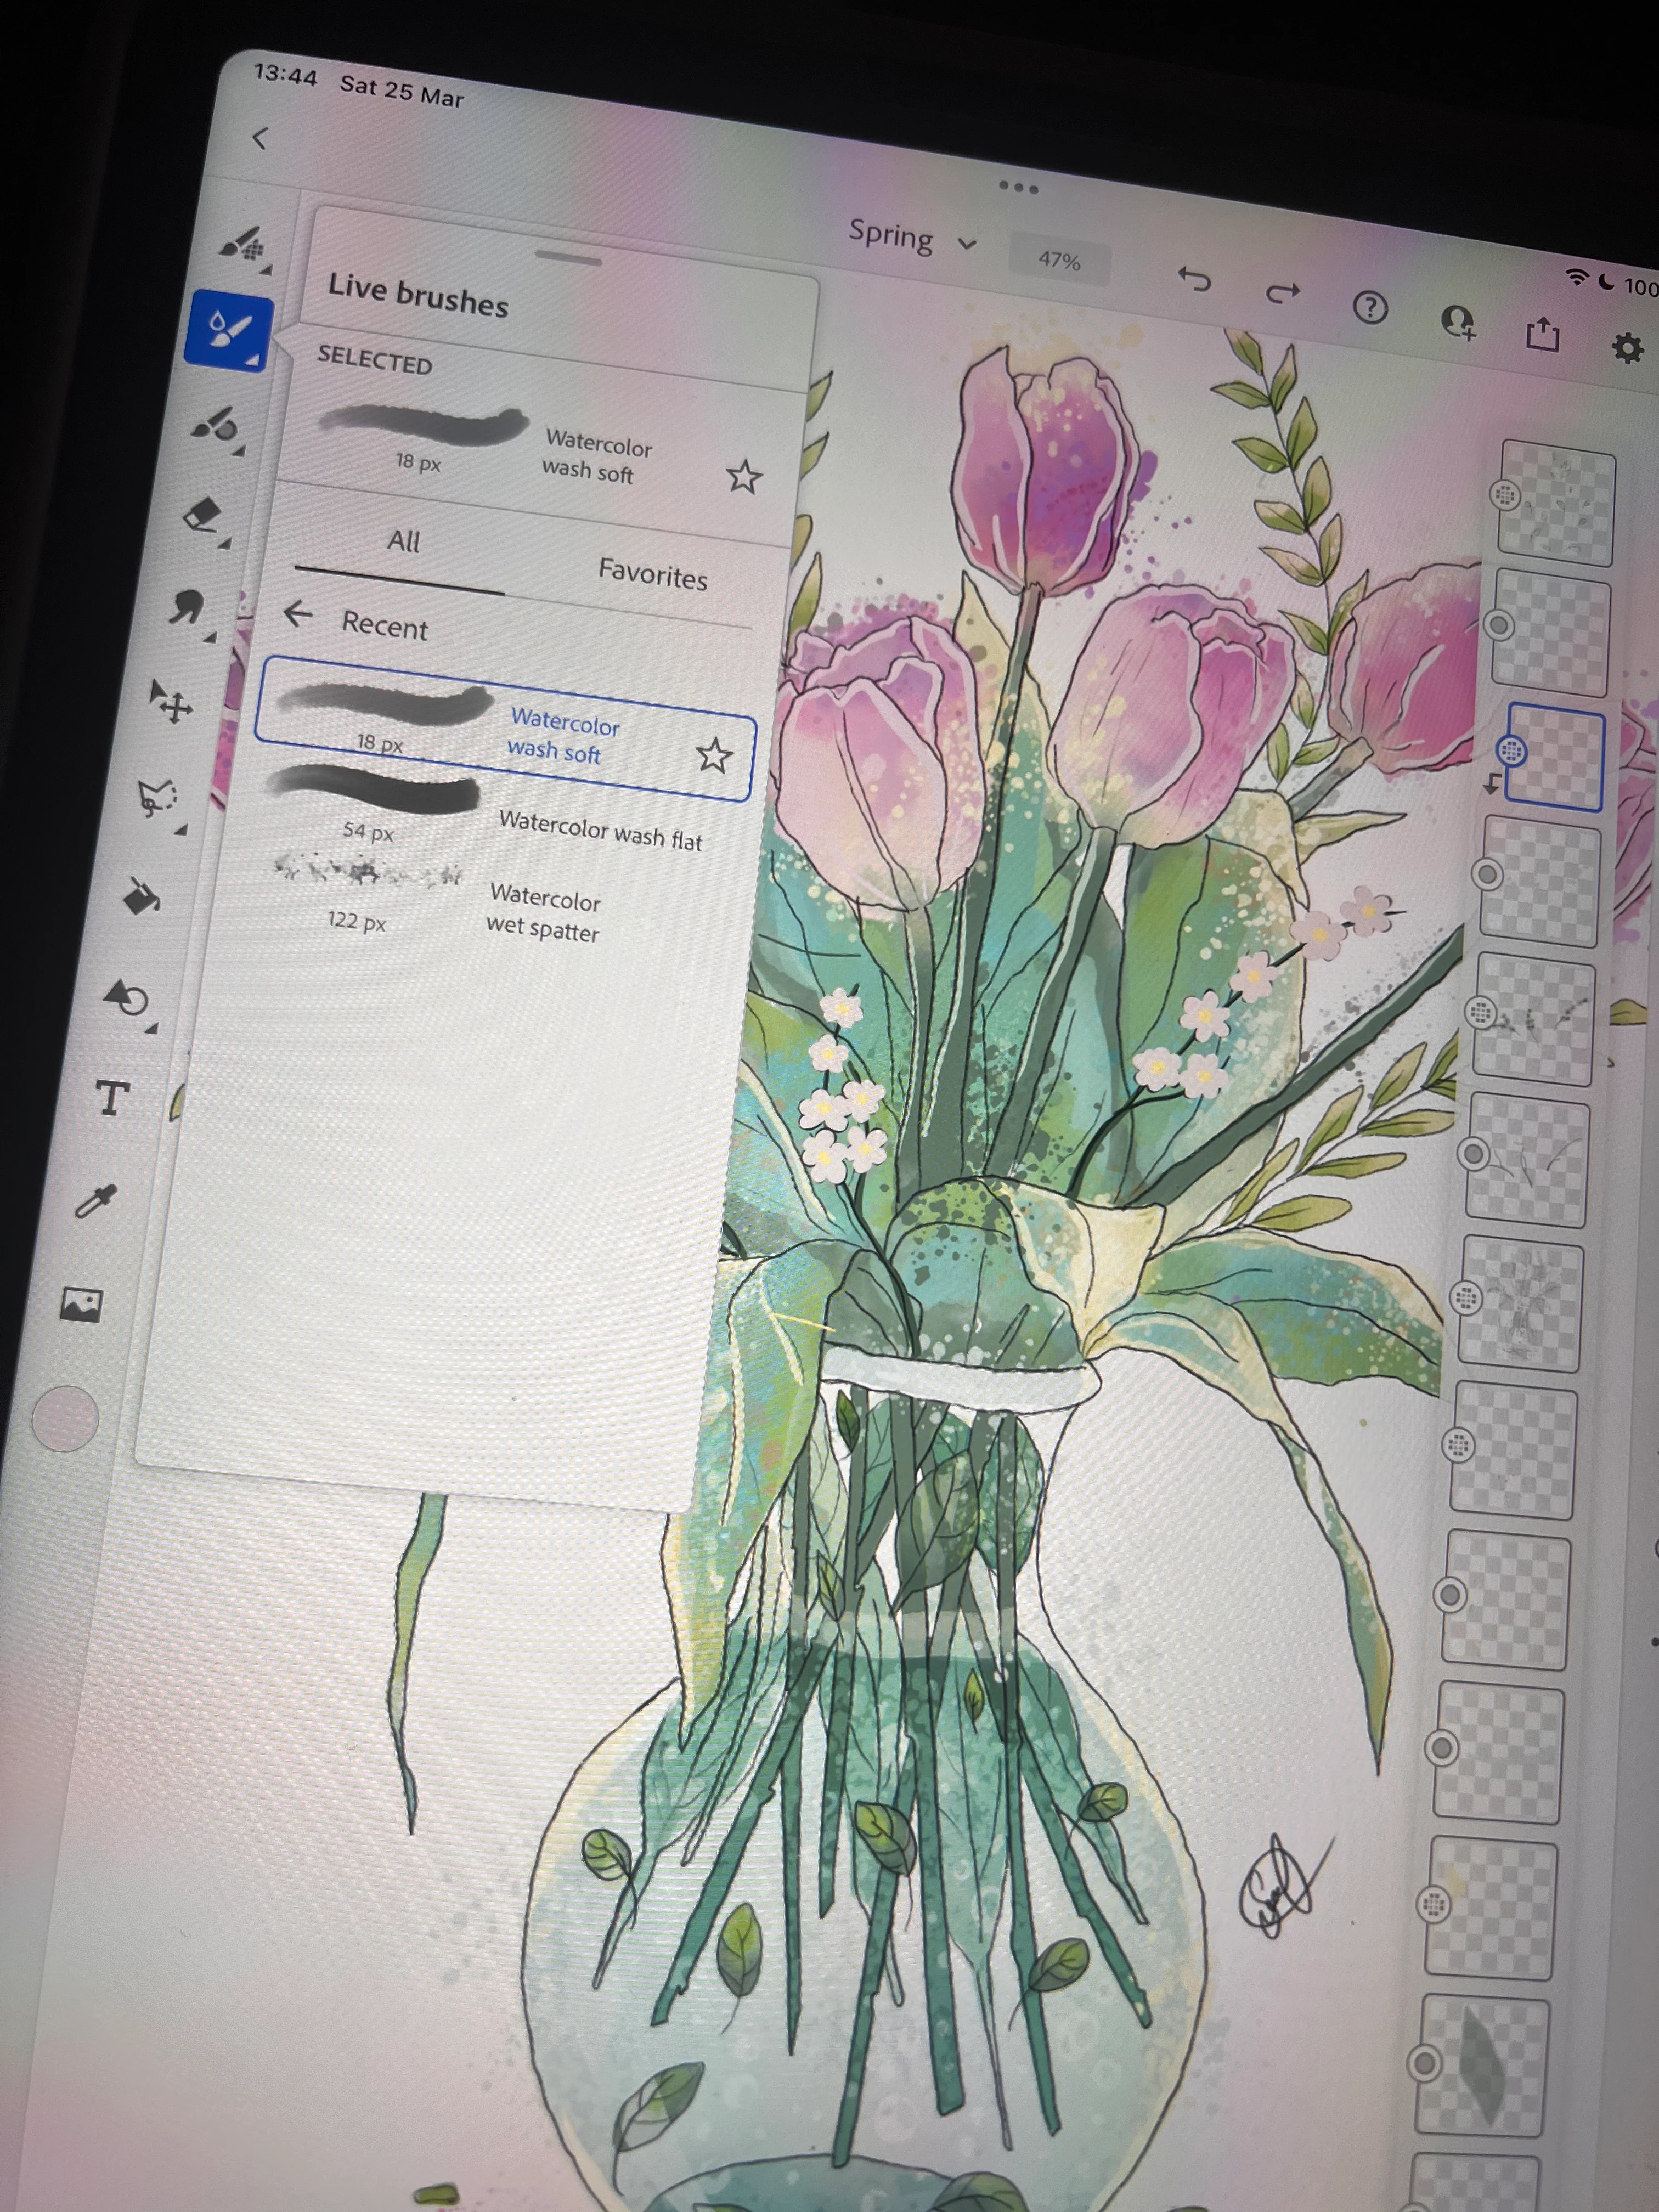Toggle visibility of the top layer
The width and height of the screenshot is (1659, 2212).
tap(1506, 494)
